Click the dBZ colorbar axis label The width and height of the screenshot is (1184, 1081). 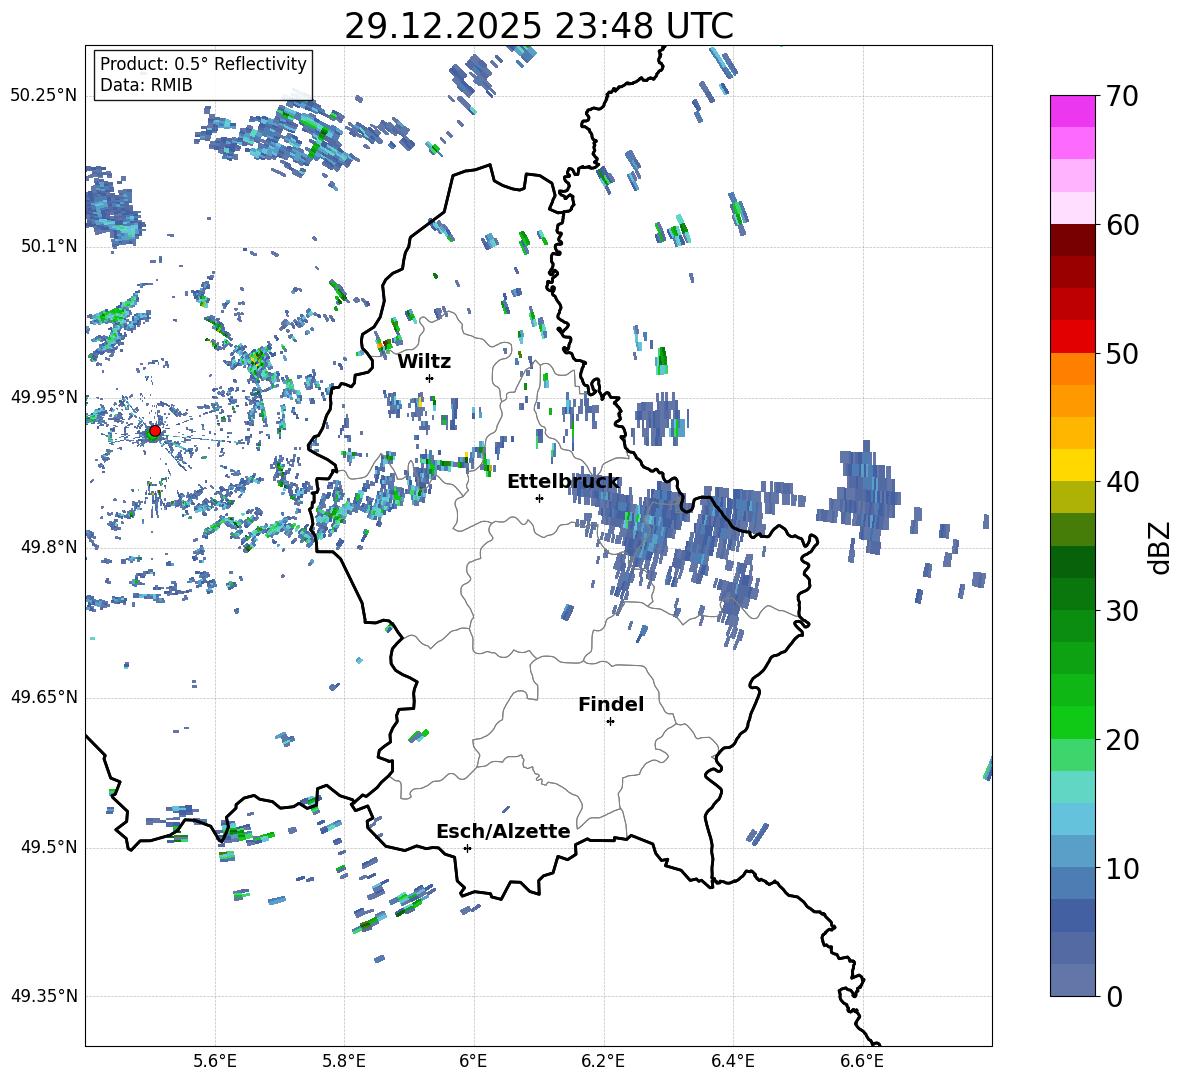(1161, 547)
